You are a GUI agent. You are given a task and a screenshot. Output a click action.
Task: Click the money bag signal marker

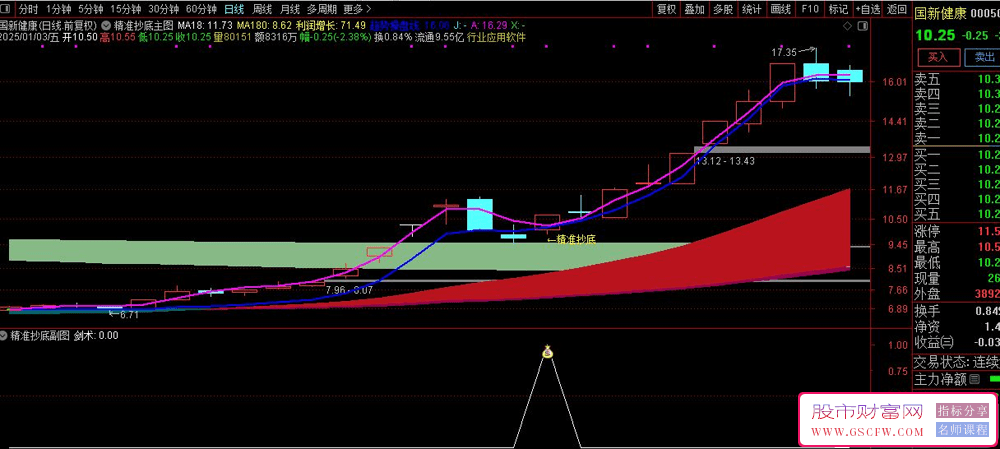(x=547, y=351)
